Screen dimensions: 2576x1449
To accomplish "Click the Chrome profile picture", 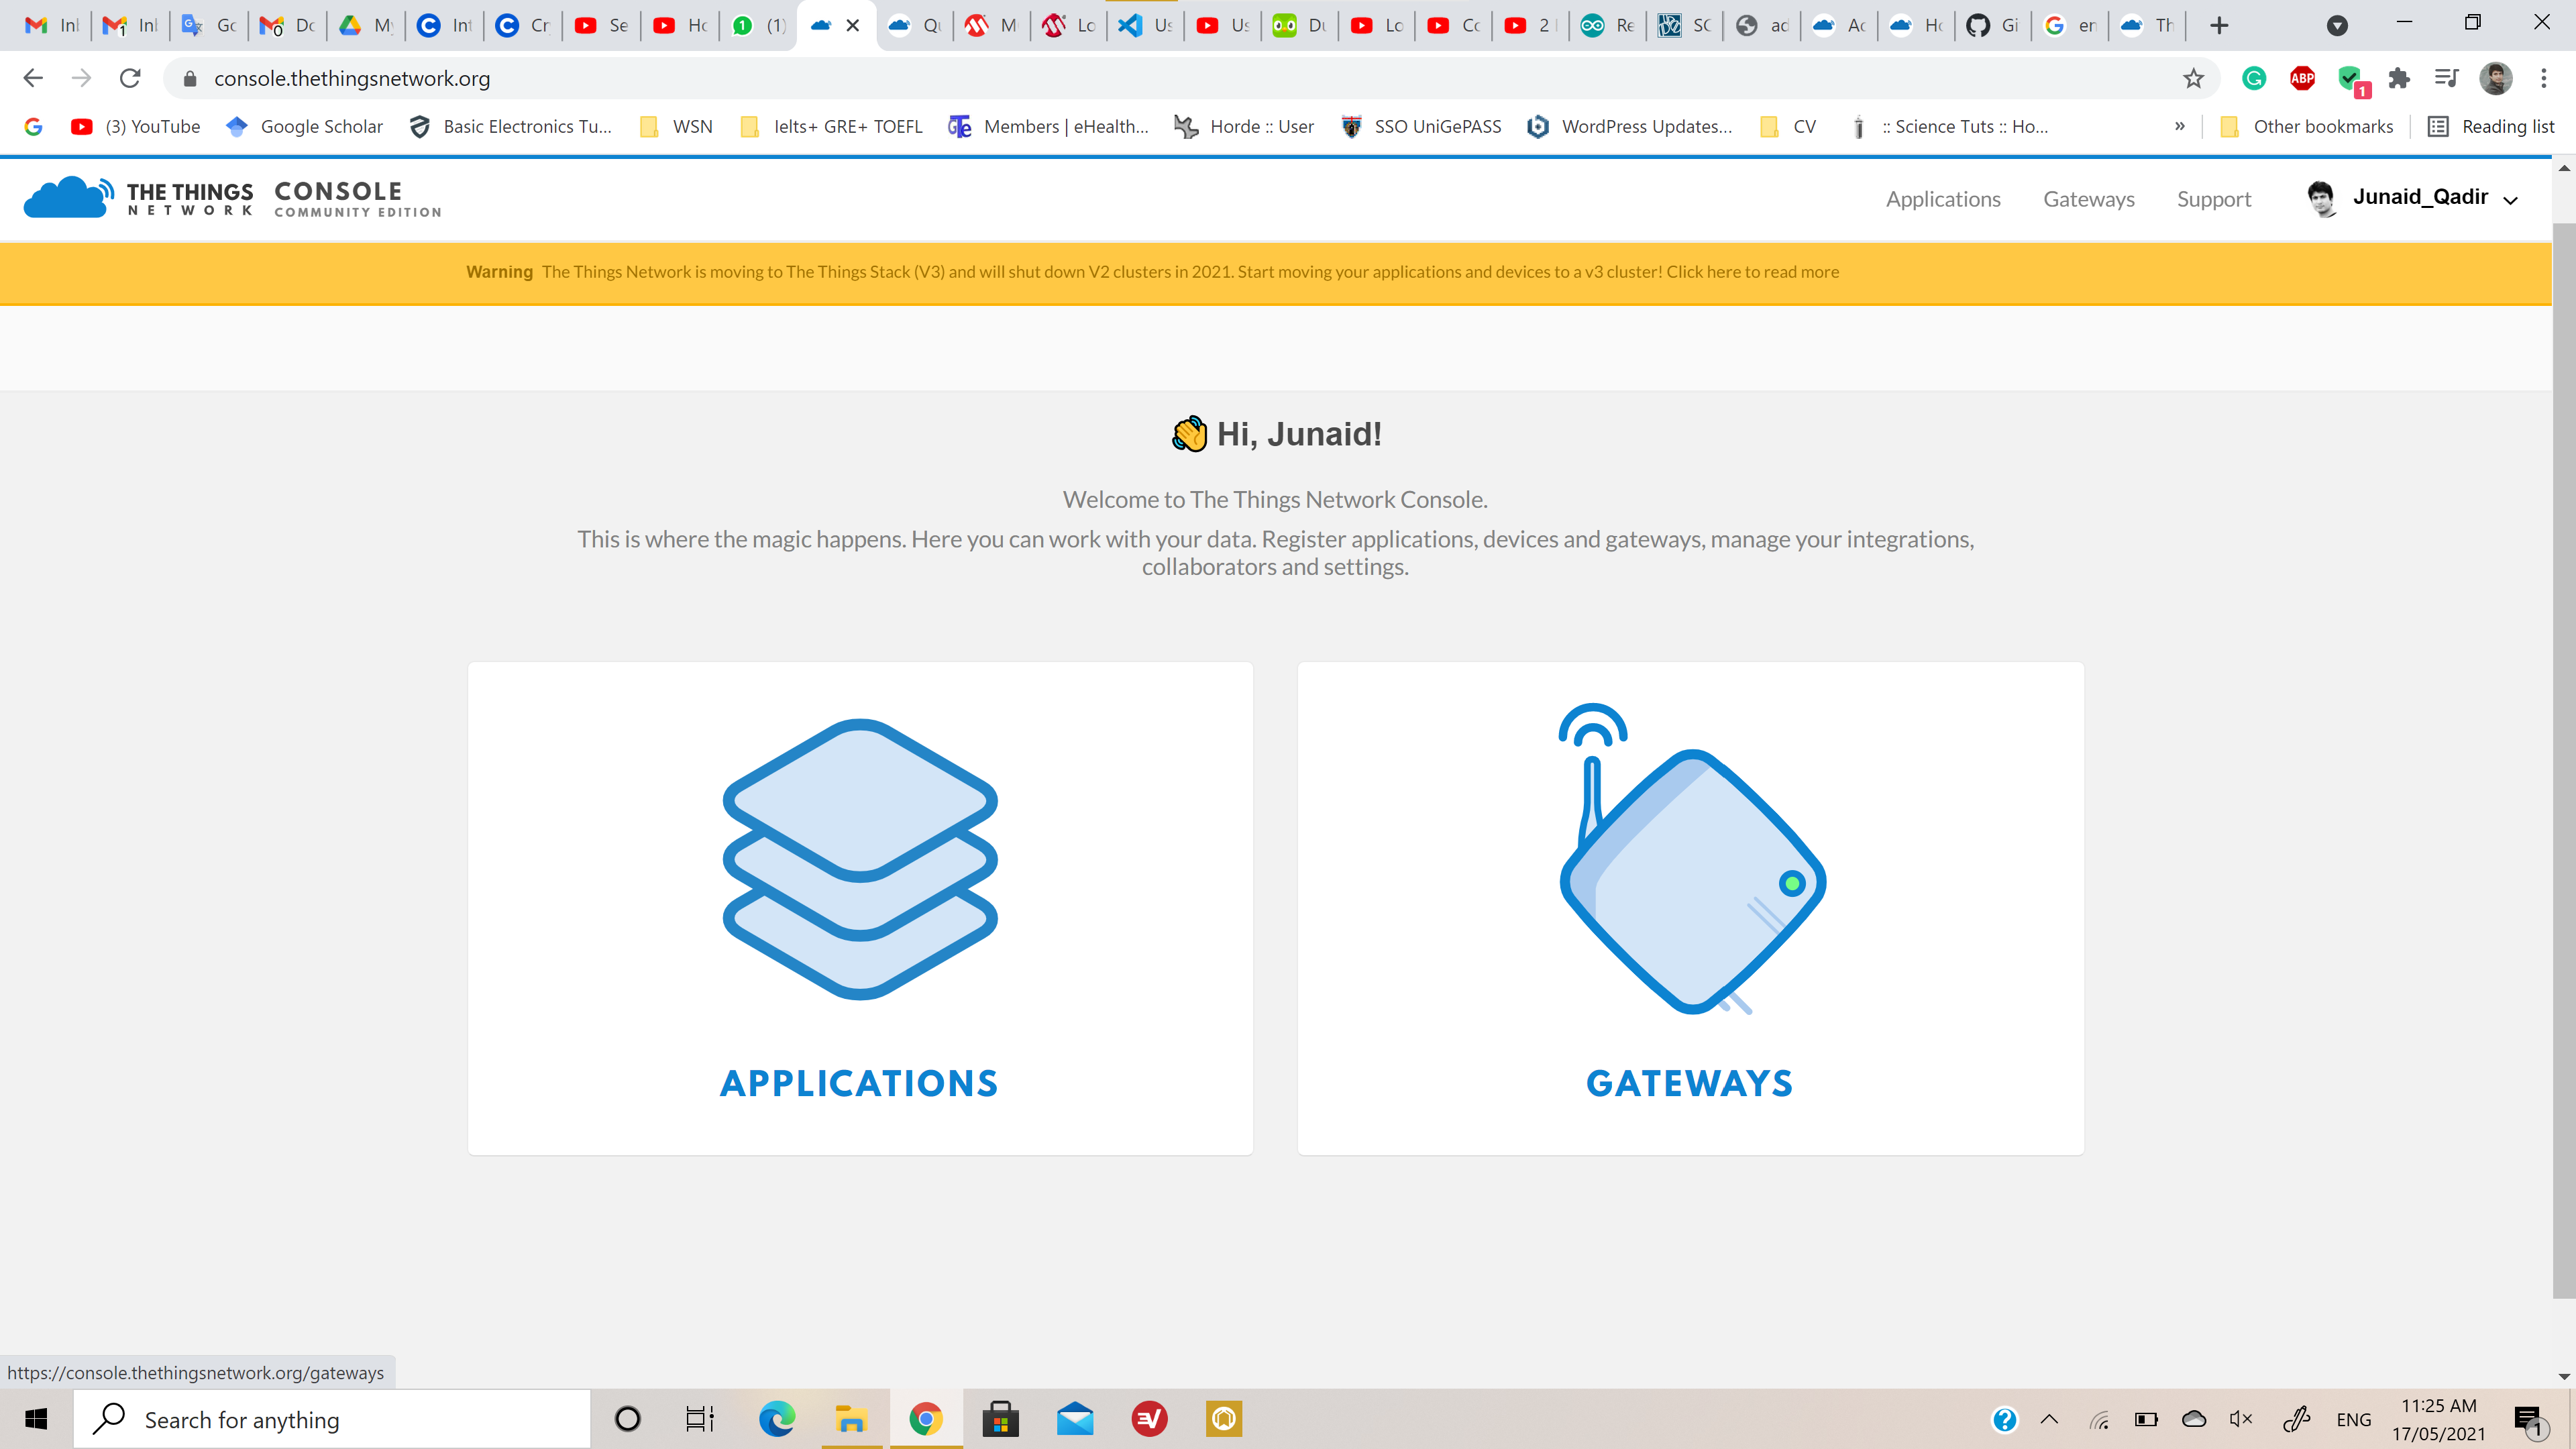I will [x=2496, y=78].
